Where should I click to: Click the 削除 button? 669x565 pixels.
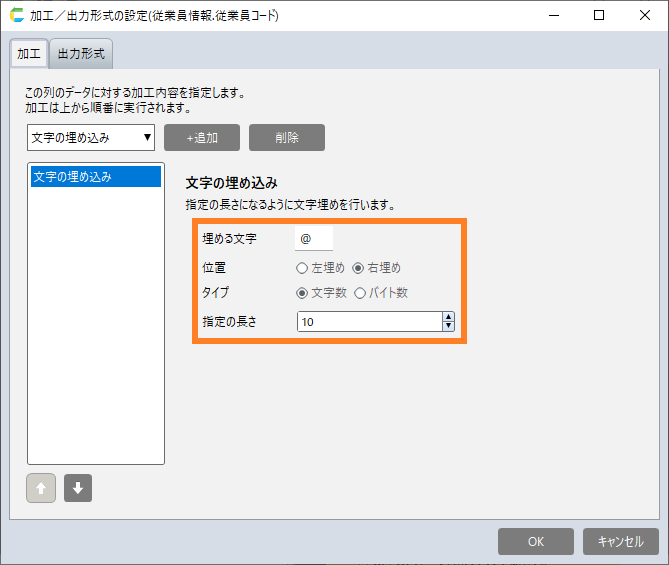286,137
